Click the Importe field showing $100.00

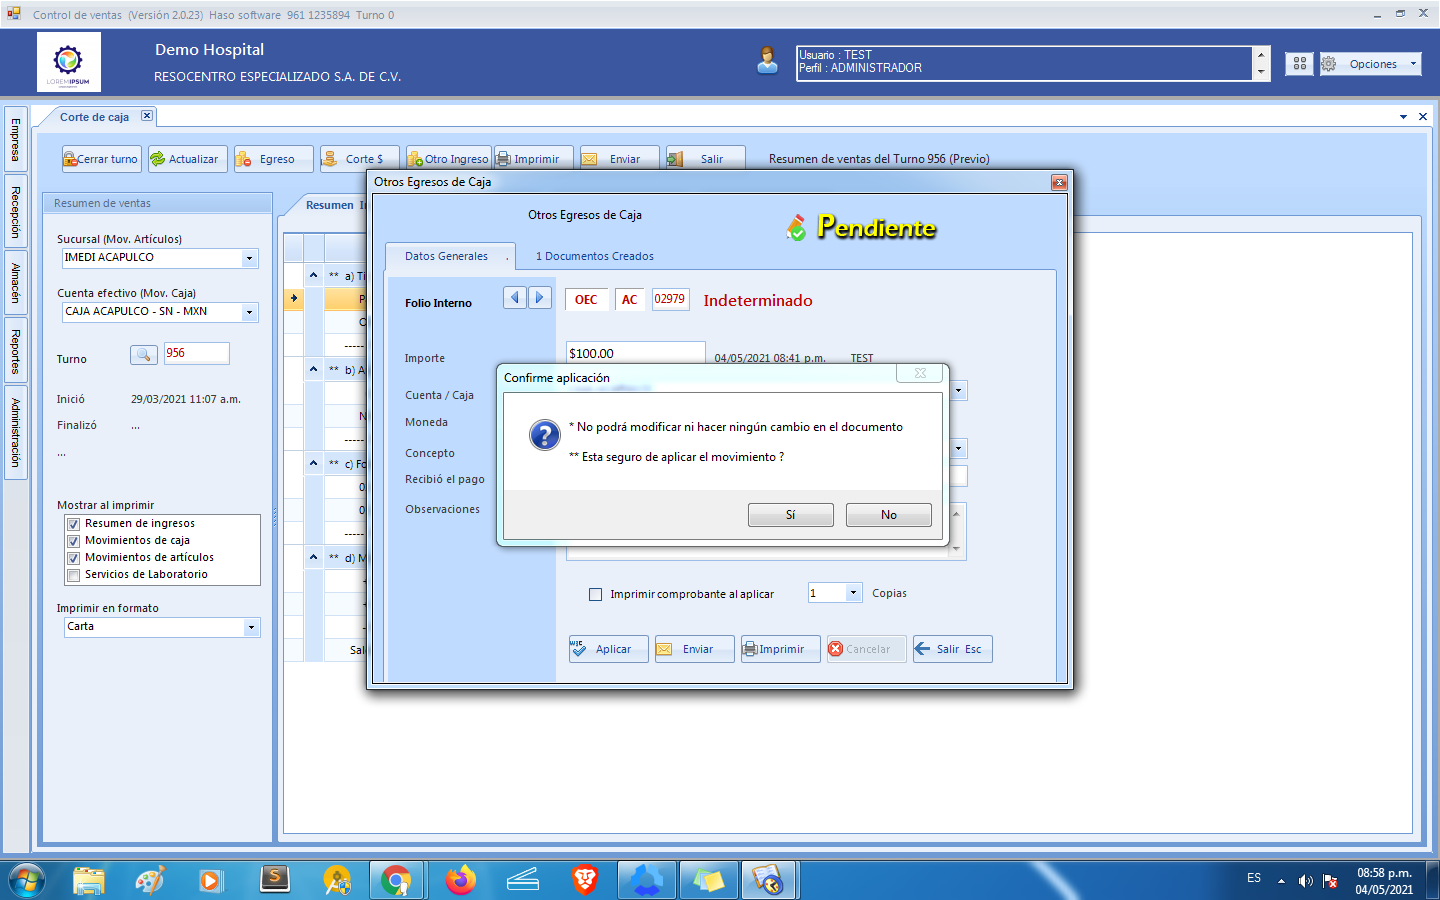(635, 353)
